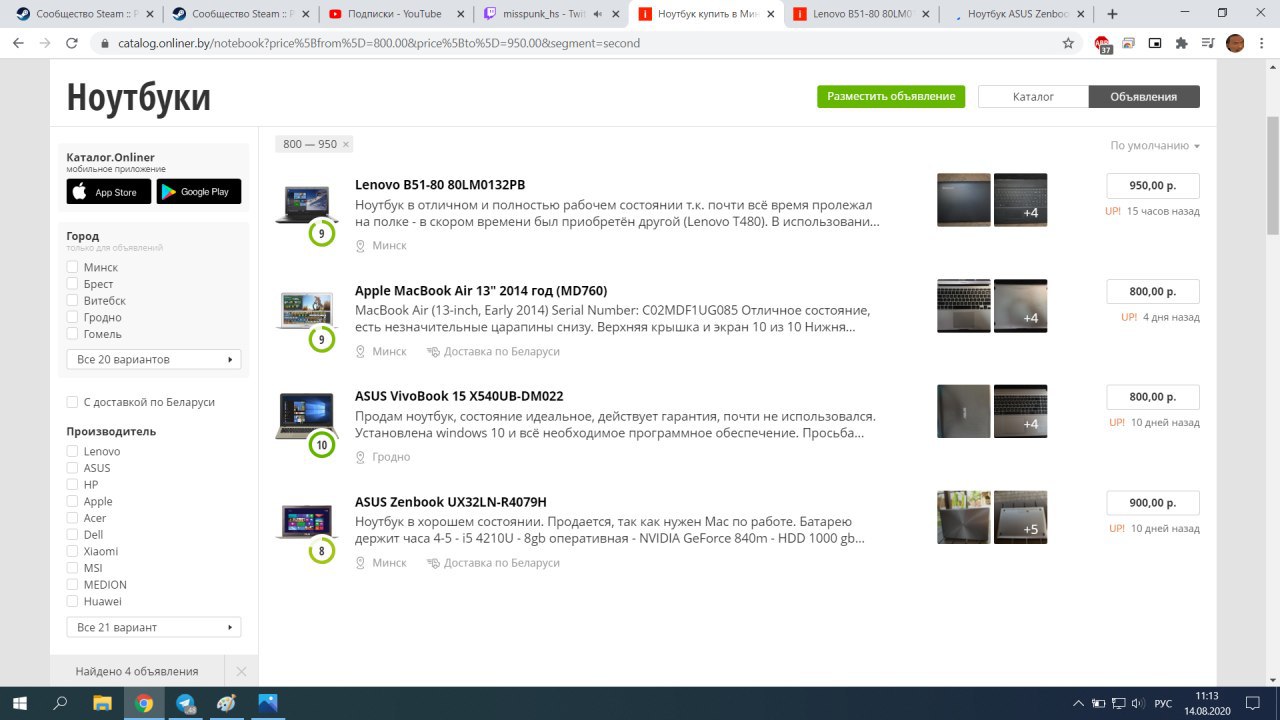Bookmark this page with the star icon
The image size is (1280, 720).
[1068, 43]
